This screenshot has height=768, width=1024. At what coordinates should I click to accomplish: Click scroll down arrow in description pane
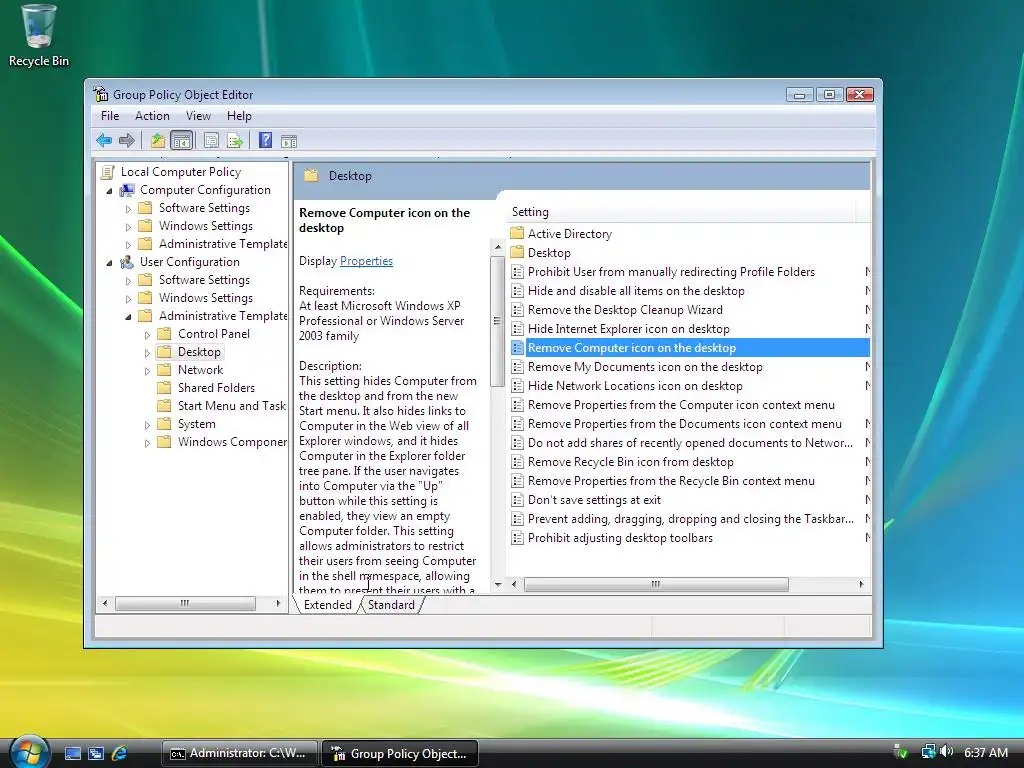(x=498, y=584)
